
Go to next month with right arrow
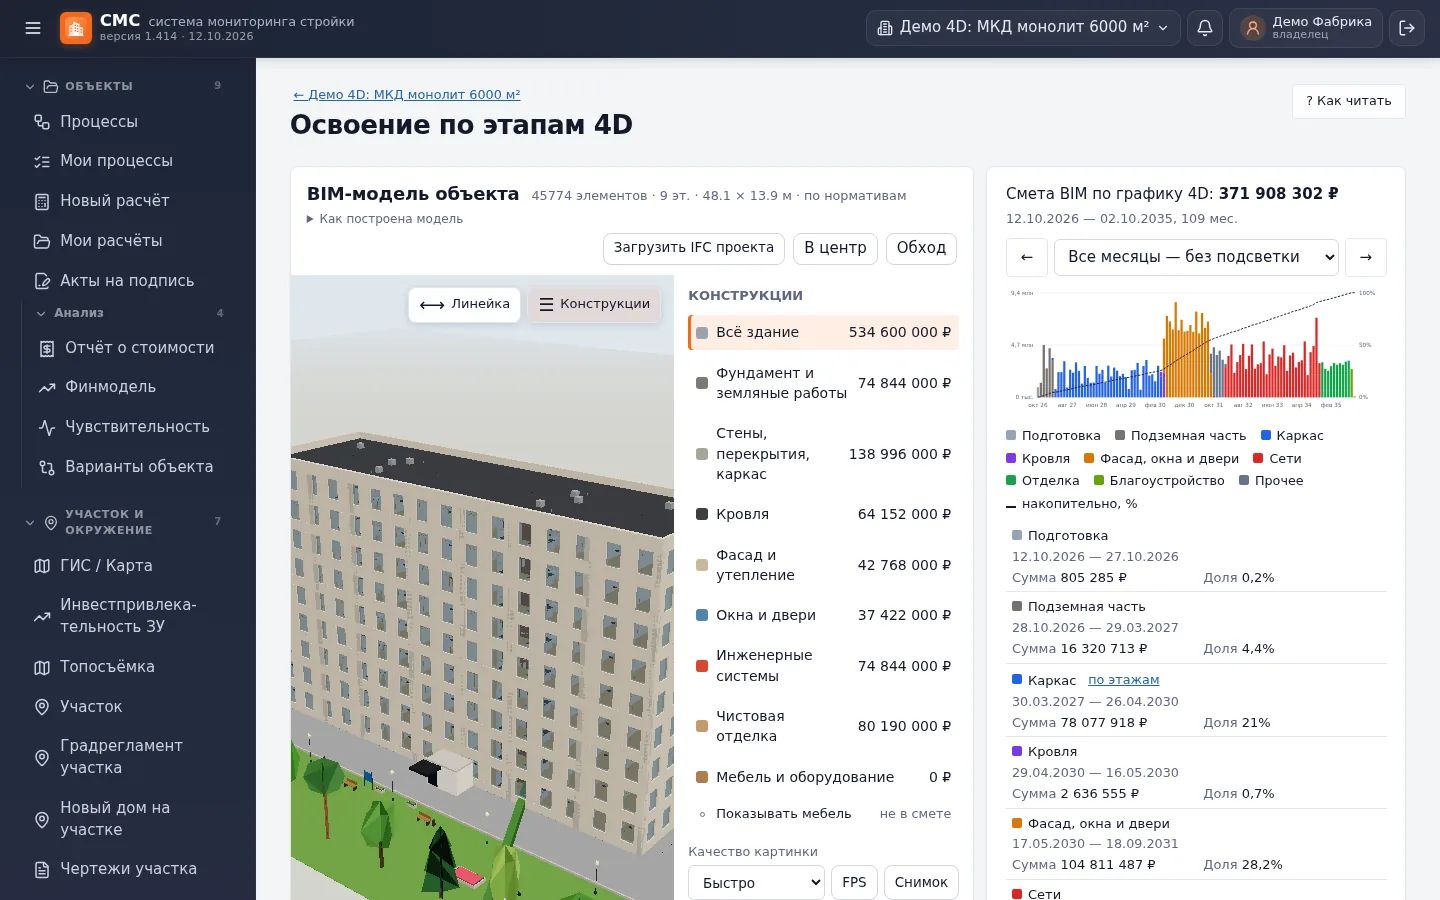pos(1366,257)
